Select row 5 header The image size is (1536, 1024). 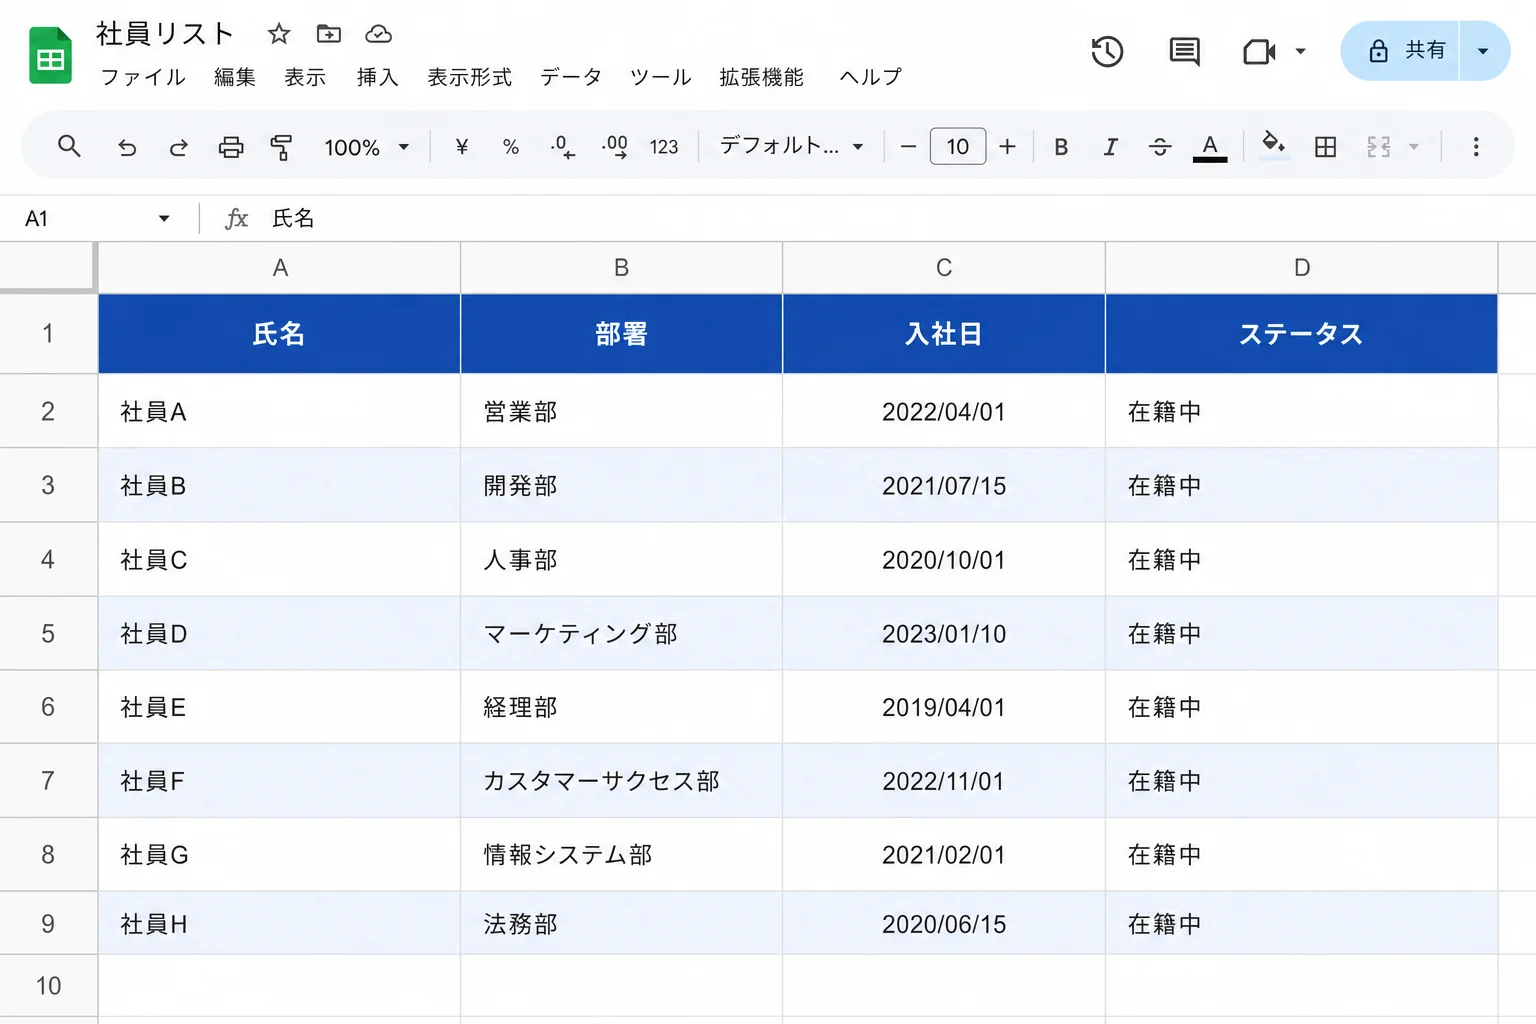click(x=48, y=633)
